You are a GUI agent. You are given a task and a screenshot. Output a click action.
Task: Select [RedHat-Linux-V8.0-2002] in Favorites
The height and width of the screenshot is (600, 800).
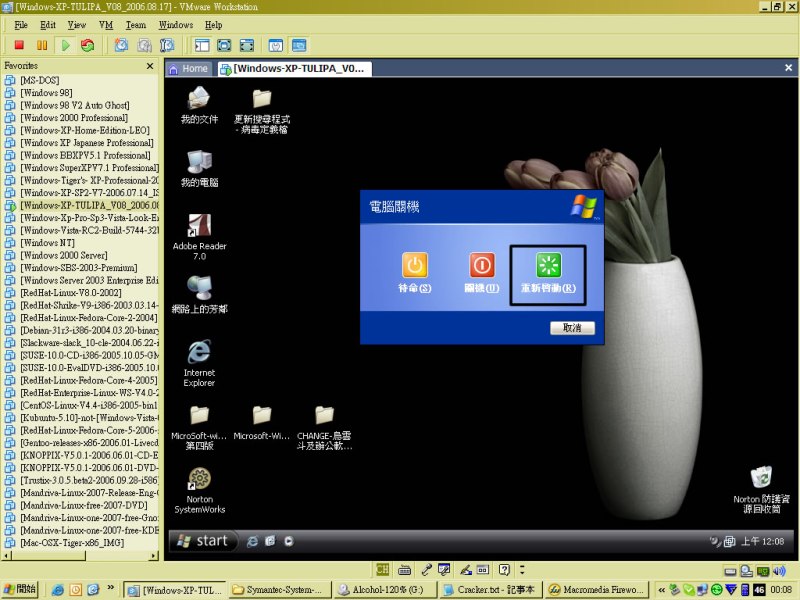pos(71,293)
